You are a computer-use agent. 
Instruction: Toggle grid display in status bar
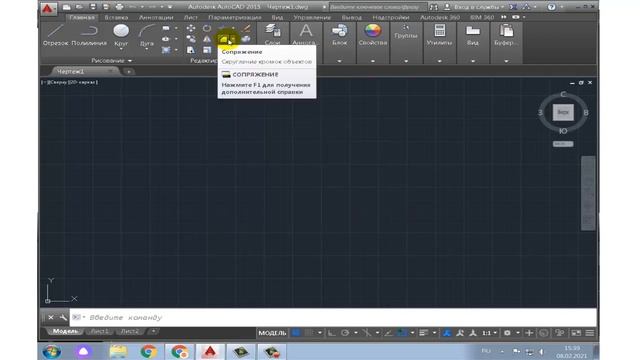coord(296,333)
